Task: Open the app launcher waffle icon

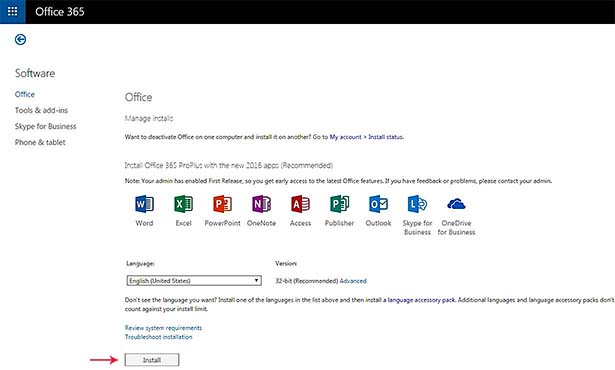Action: (x=13, y=11)
